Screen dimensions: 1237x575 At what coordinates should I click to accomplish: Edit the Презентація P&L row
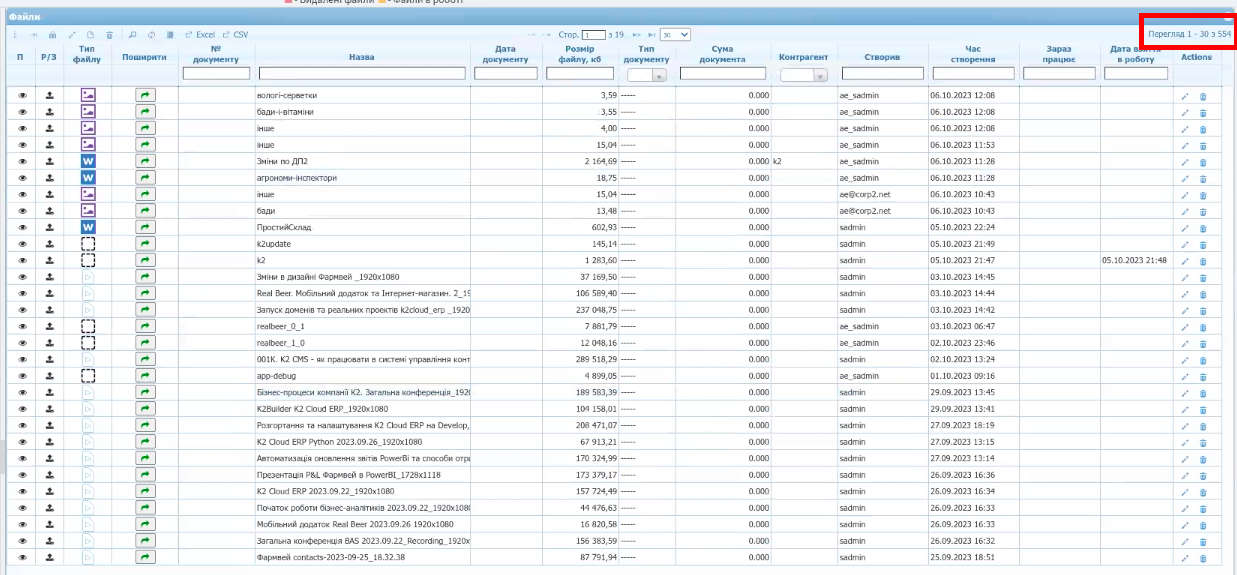[1185, 475]
